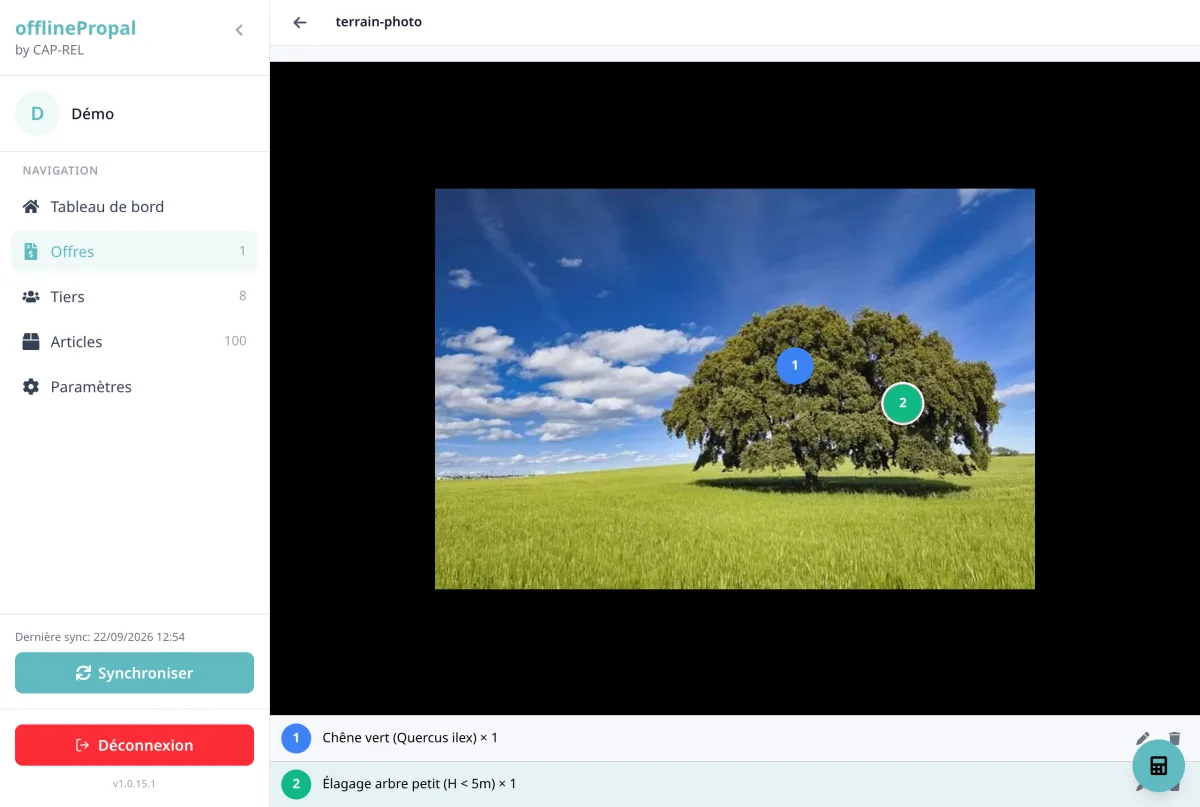Select the Chêne vert (Quercus ilex) row
This screenshot has width=1200, height=807.
[x=735, y=739]
